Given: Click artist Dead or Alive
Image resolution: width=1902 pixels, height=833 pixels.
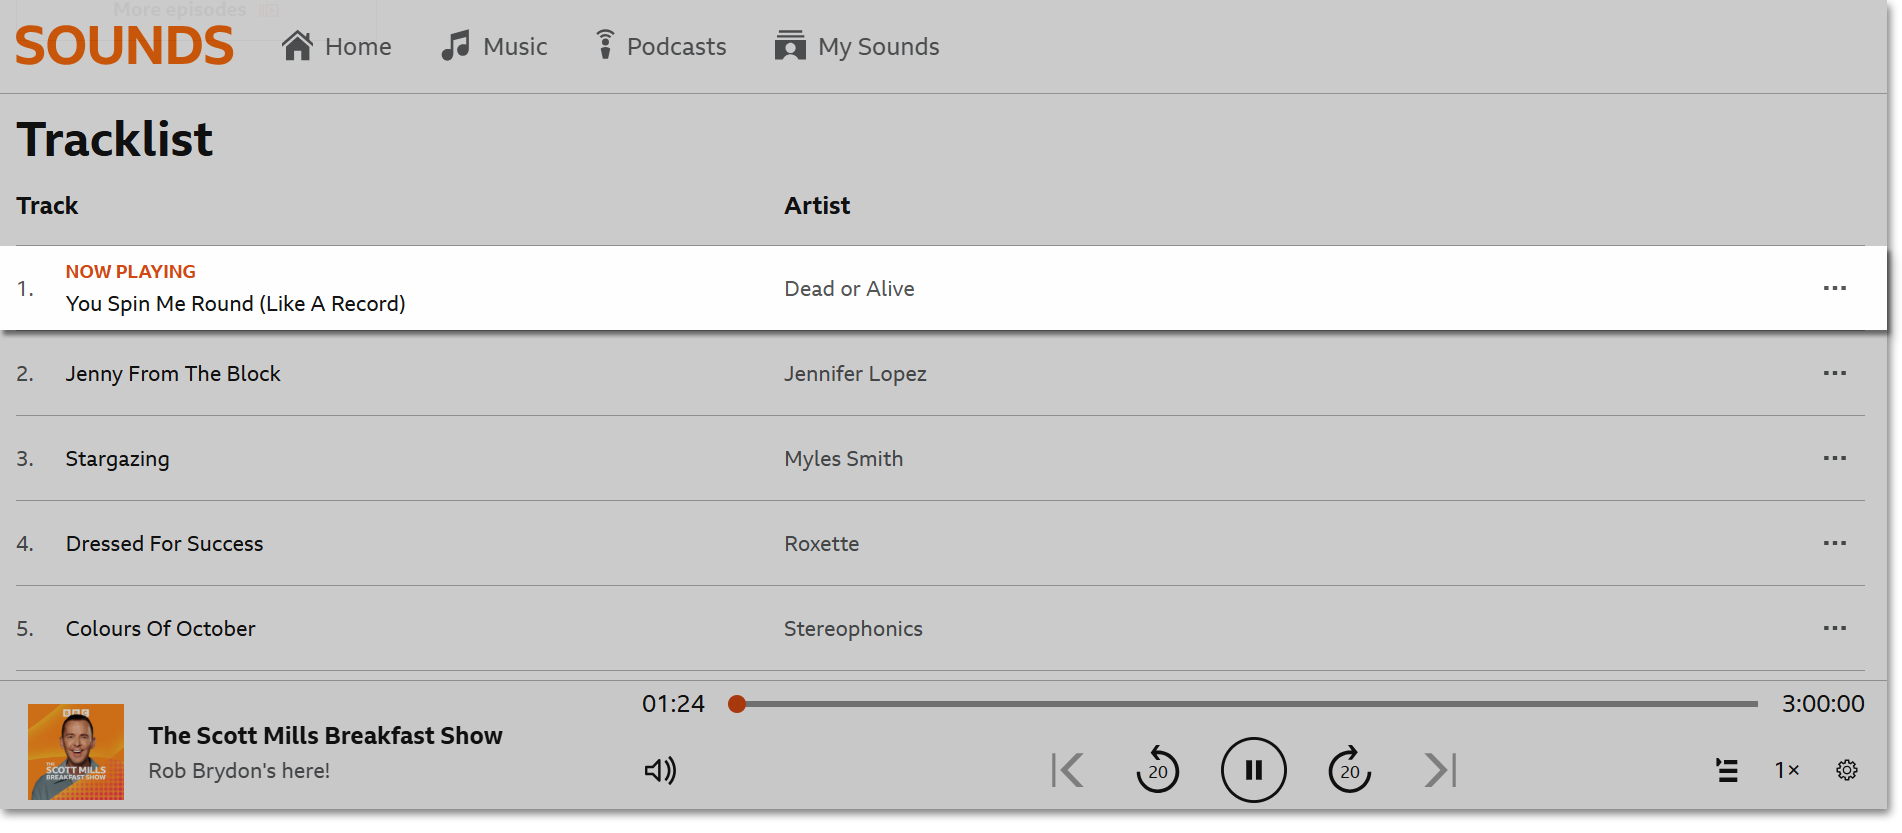Looking at the screenshot, I should (849, 289).
